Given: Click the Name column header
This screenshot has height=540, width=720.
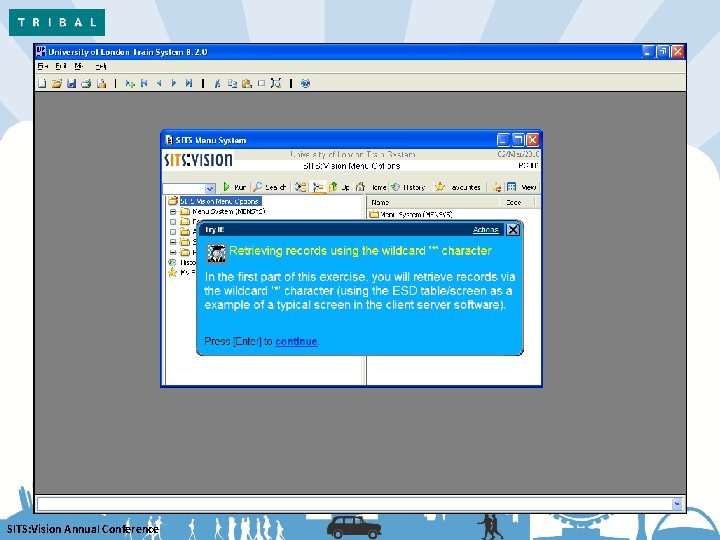Looking at the screenshot, I should (433, 202).
